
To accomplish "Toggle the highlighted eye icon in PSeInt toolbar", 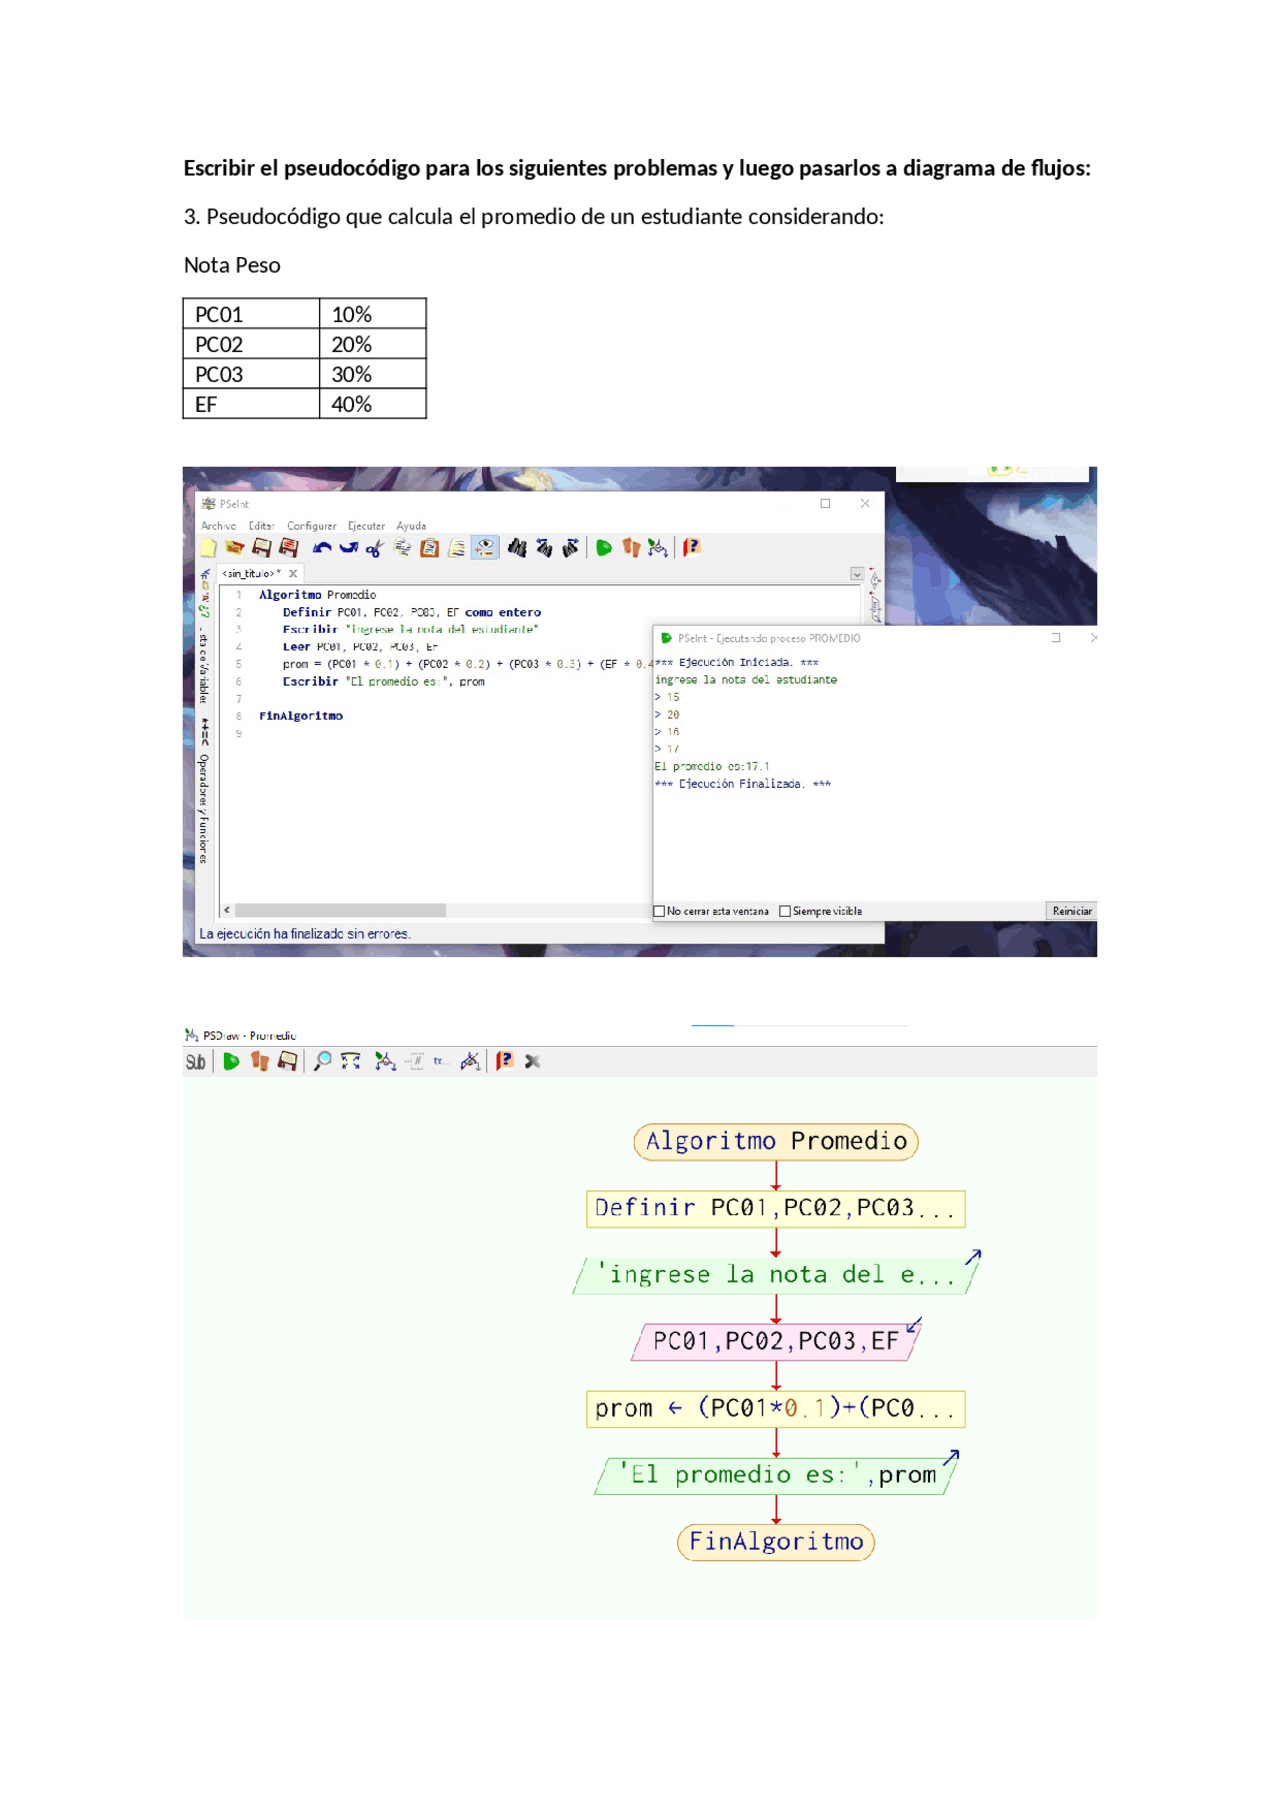I will [x=485, y=548].
